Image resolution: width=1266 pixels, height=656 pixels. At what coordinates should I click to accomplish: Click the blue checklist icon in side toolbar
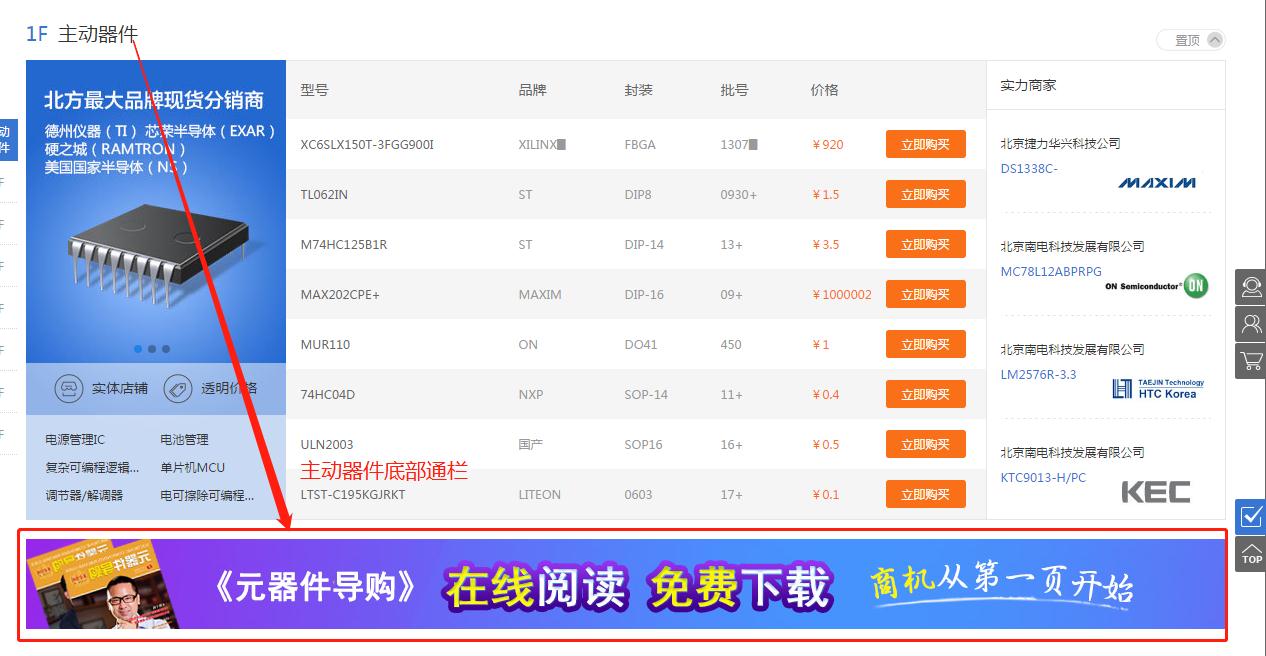click(x=1251, y=516)
